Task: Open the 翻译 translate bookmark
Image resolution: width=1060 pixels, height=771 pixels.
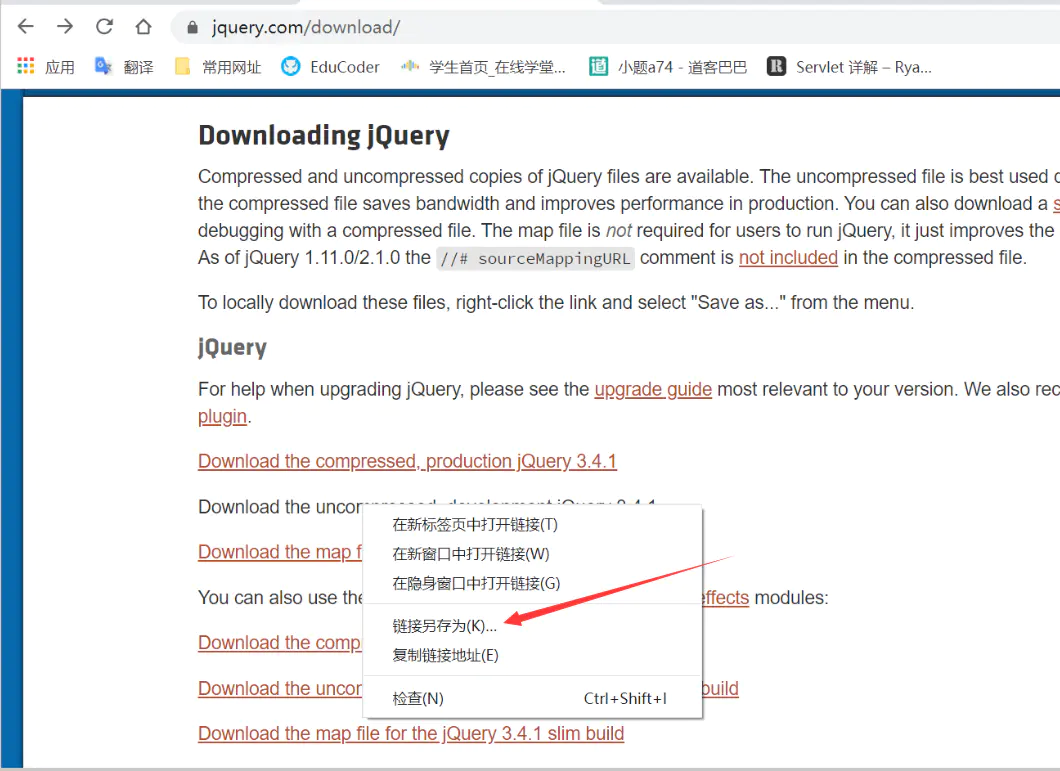Action: pos(124,66)
